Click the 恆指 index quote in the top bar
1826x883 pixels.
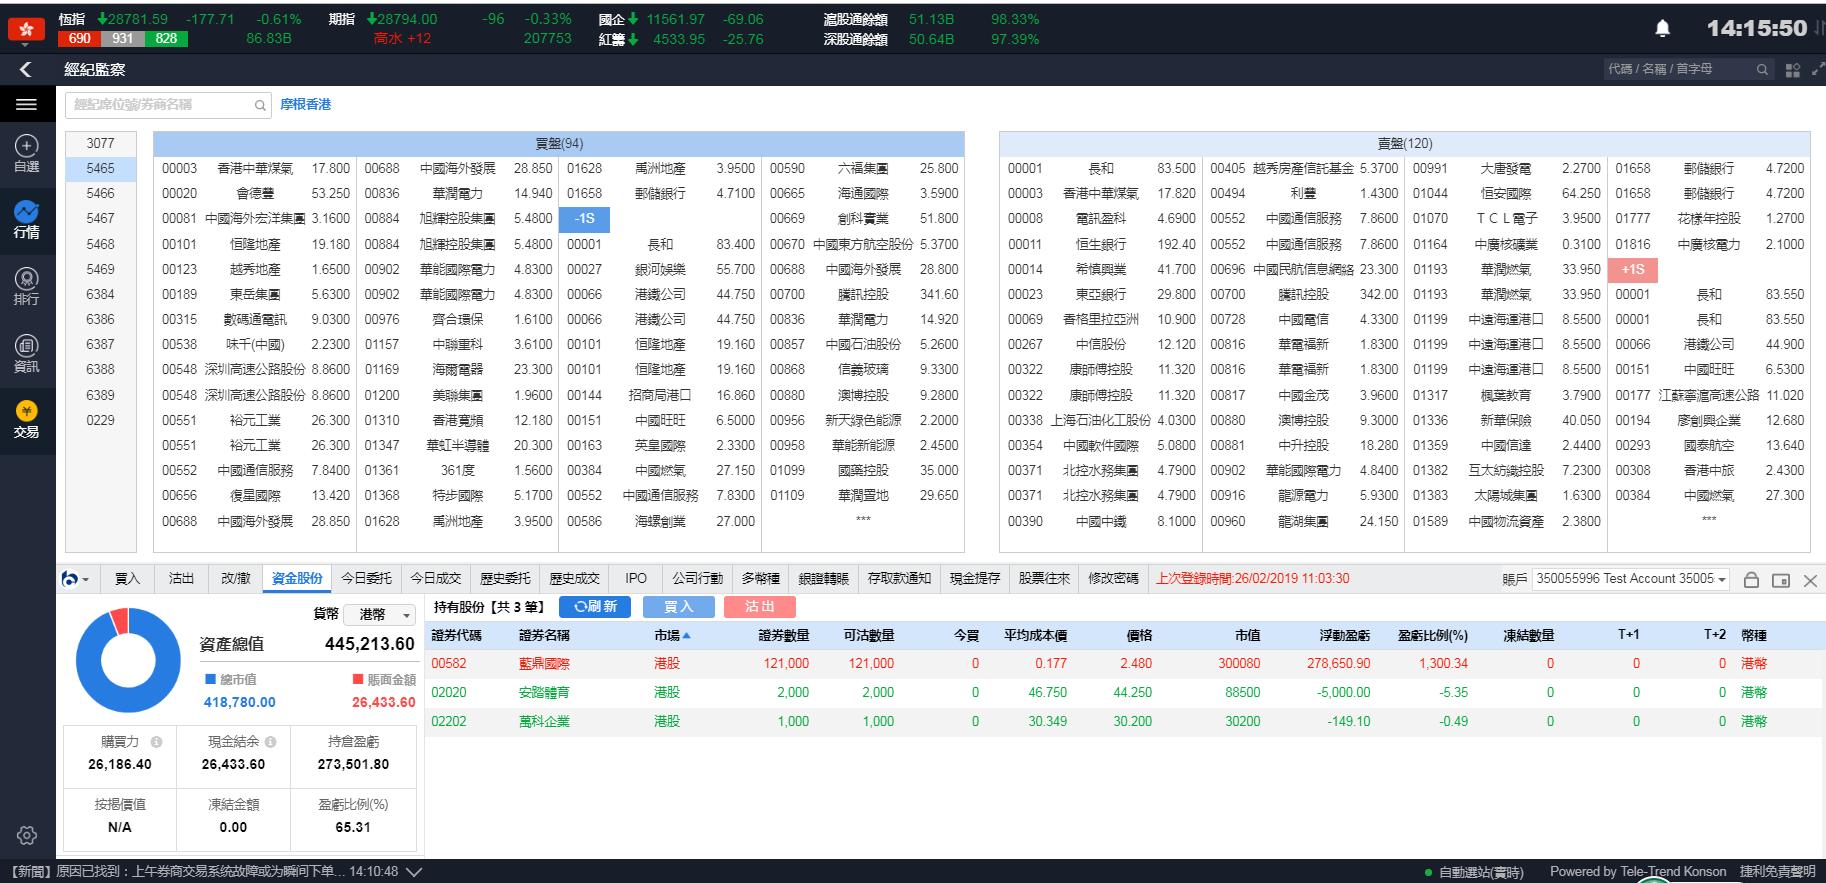click(180, 19)
